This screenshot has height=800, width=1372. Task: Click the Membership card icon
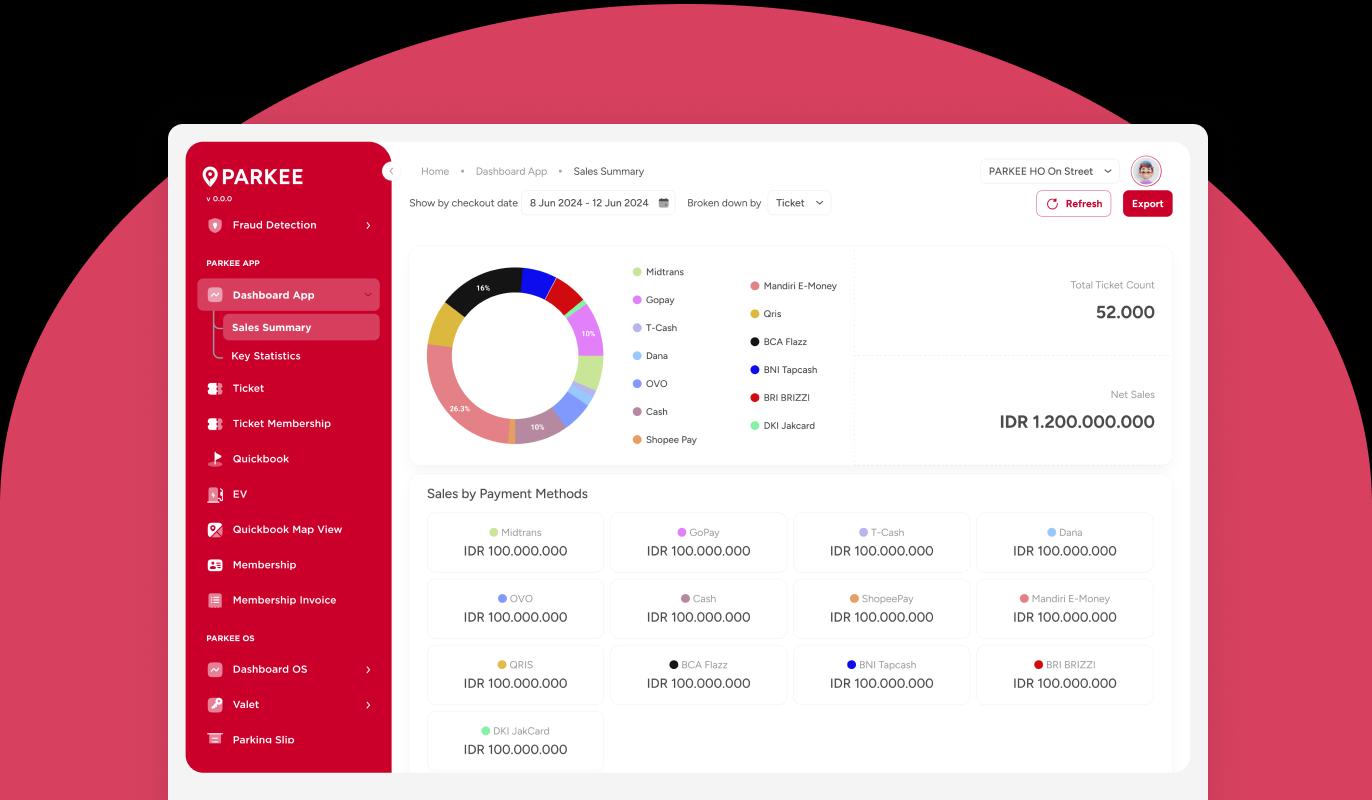point(214,565)
